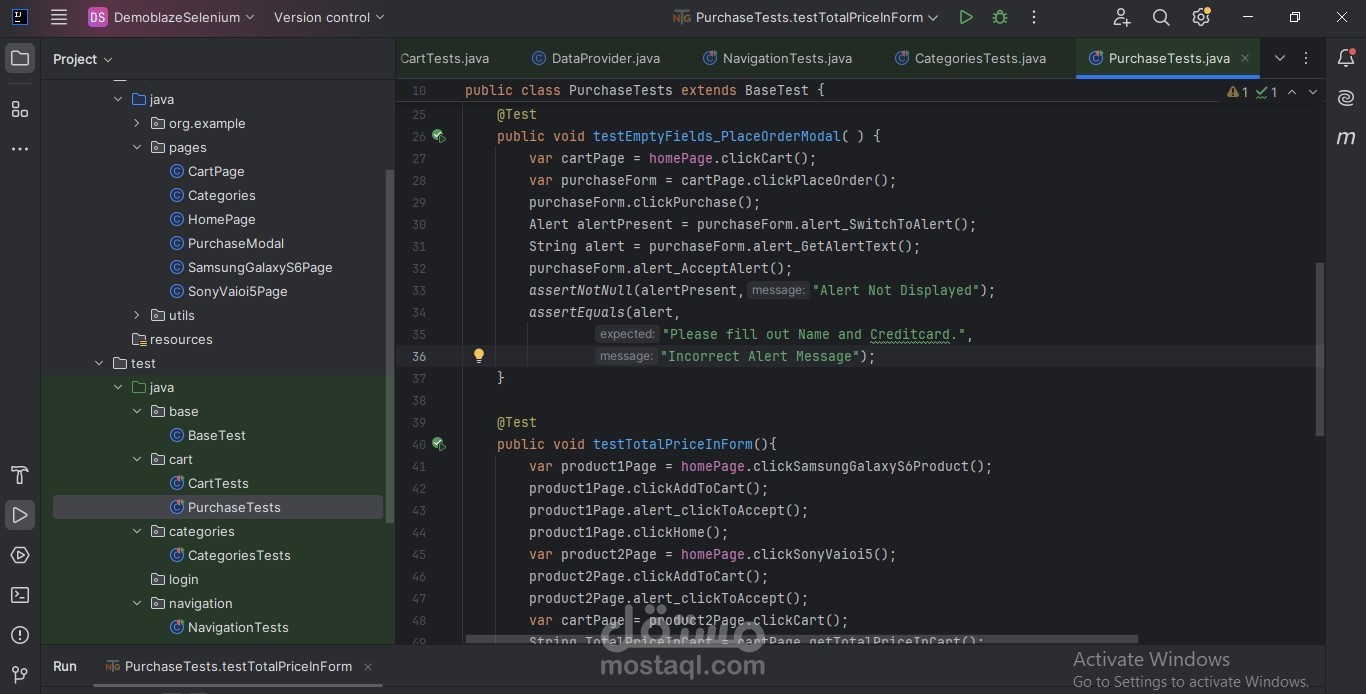This screenshot has height=694, width=1366.
Task: Select login package in project tree
Action: coord(174,579)
